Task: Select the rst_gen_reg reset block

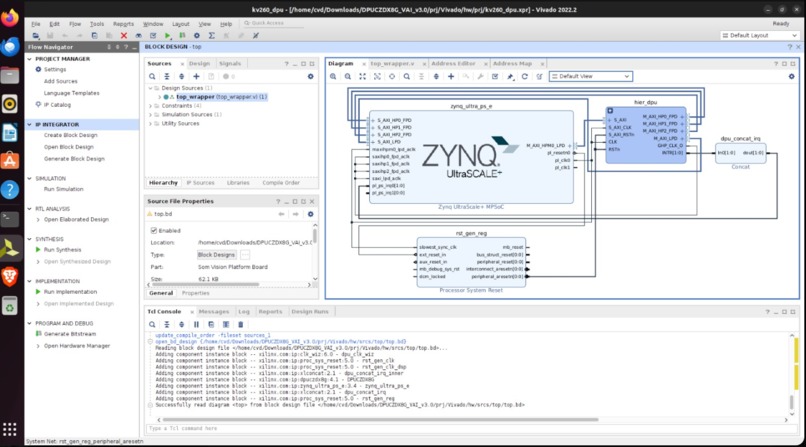Action: 471,262
